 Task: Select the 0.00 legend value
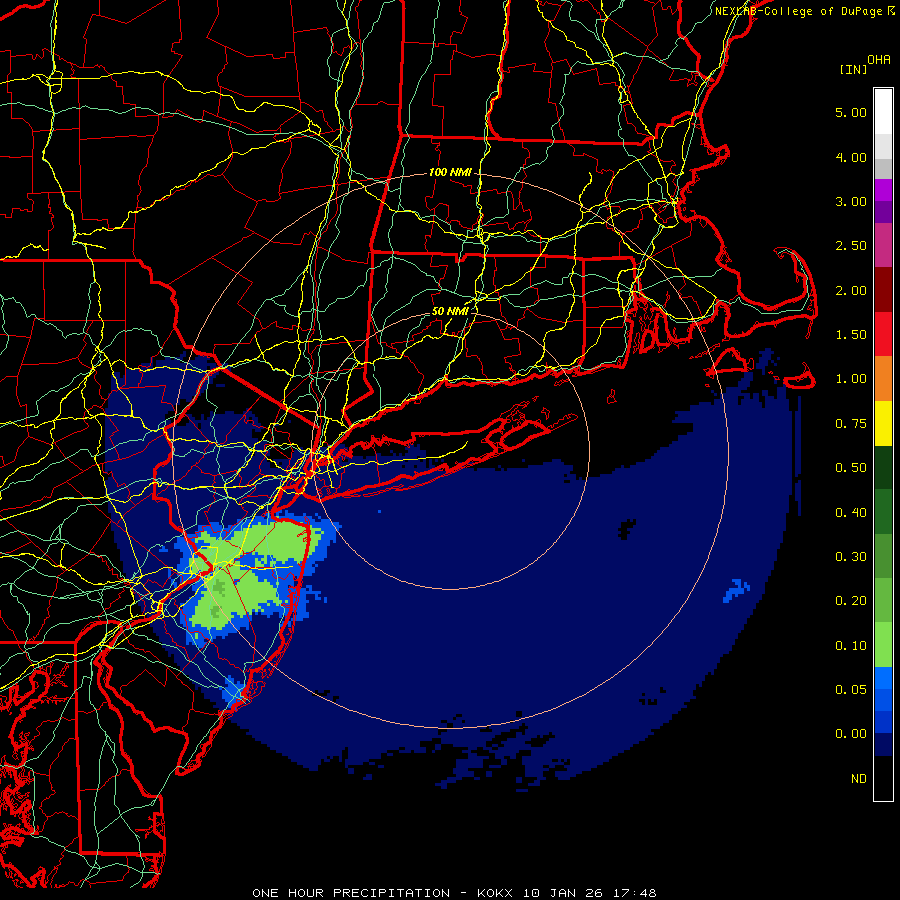(851, 734)
